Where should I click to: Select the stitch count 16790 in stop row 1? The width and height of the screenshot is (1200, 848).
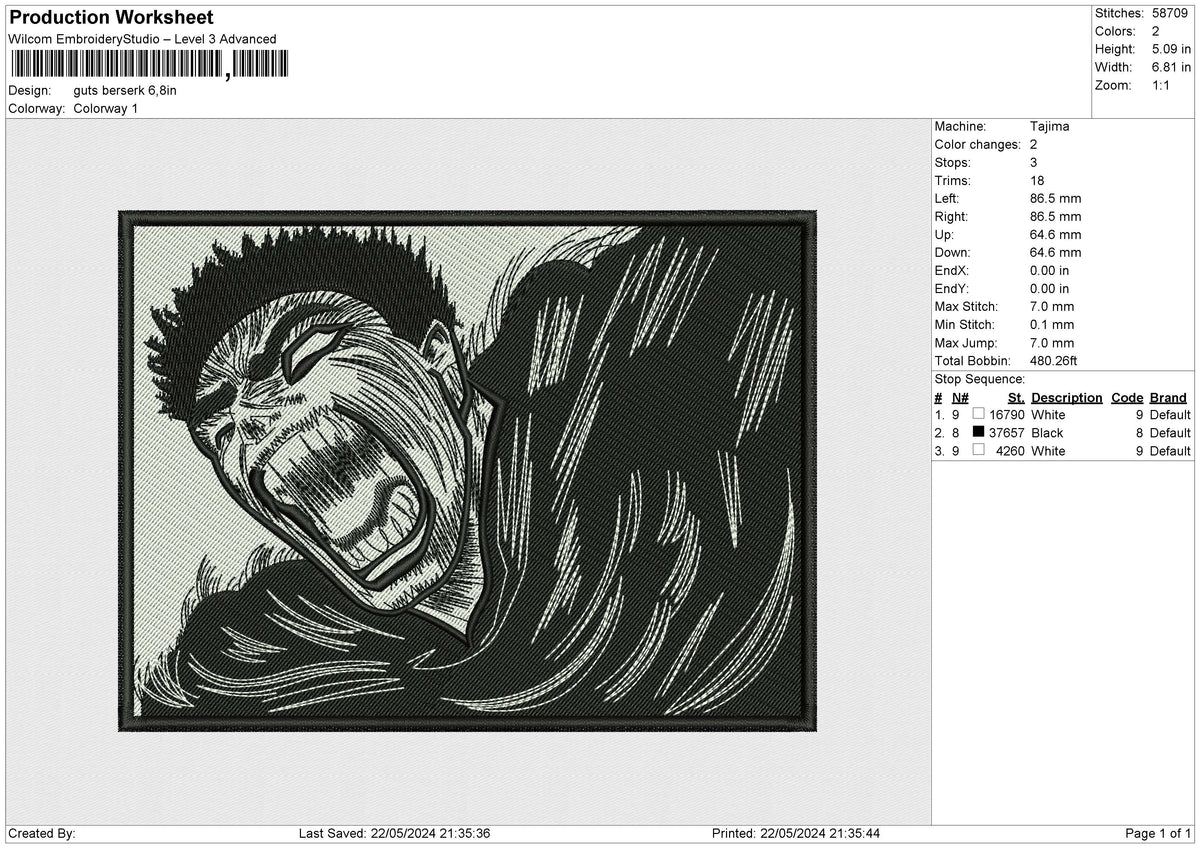[1007, 414]
